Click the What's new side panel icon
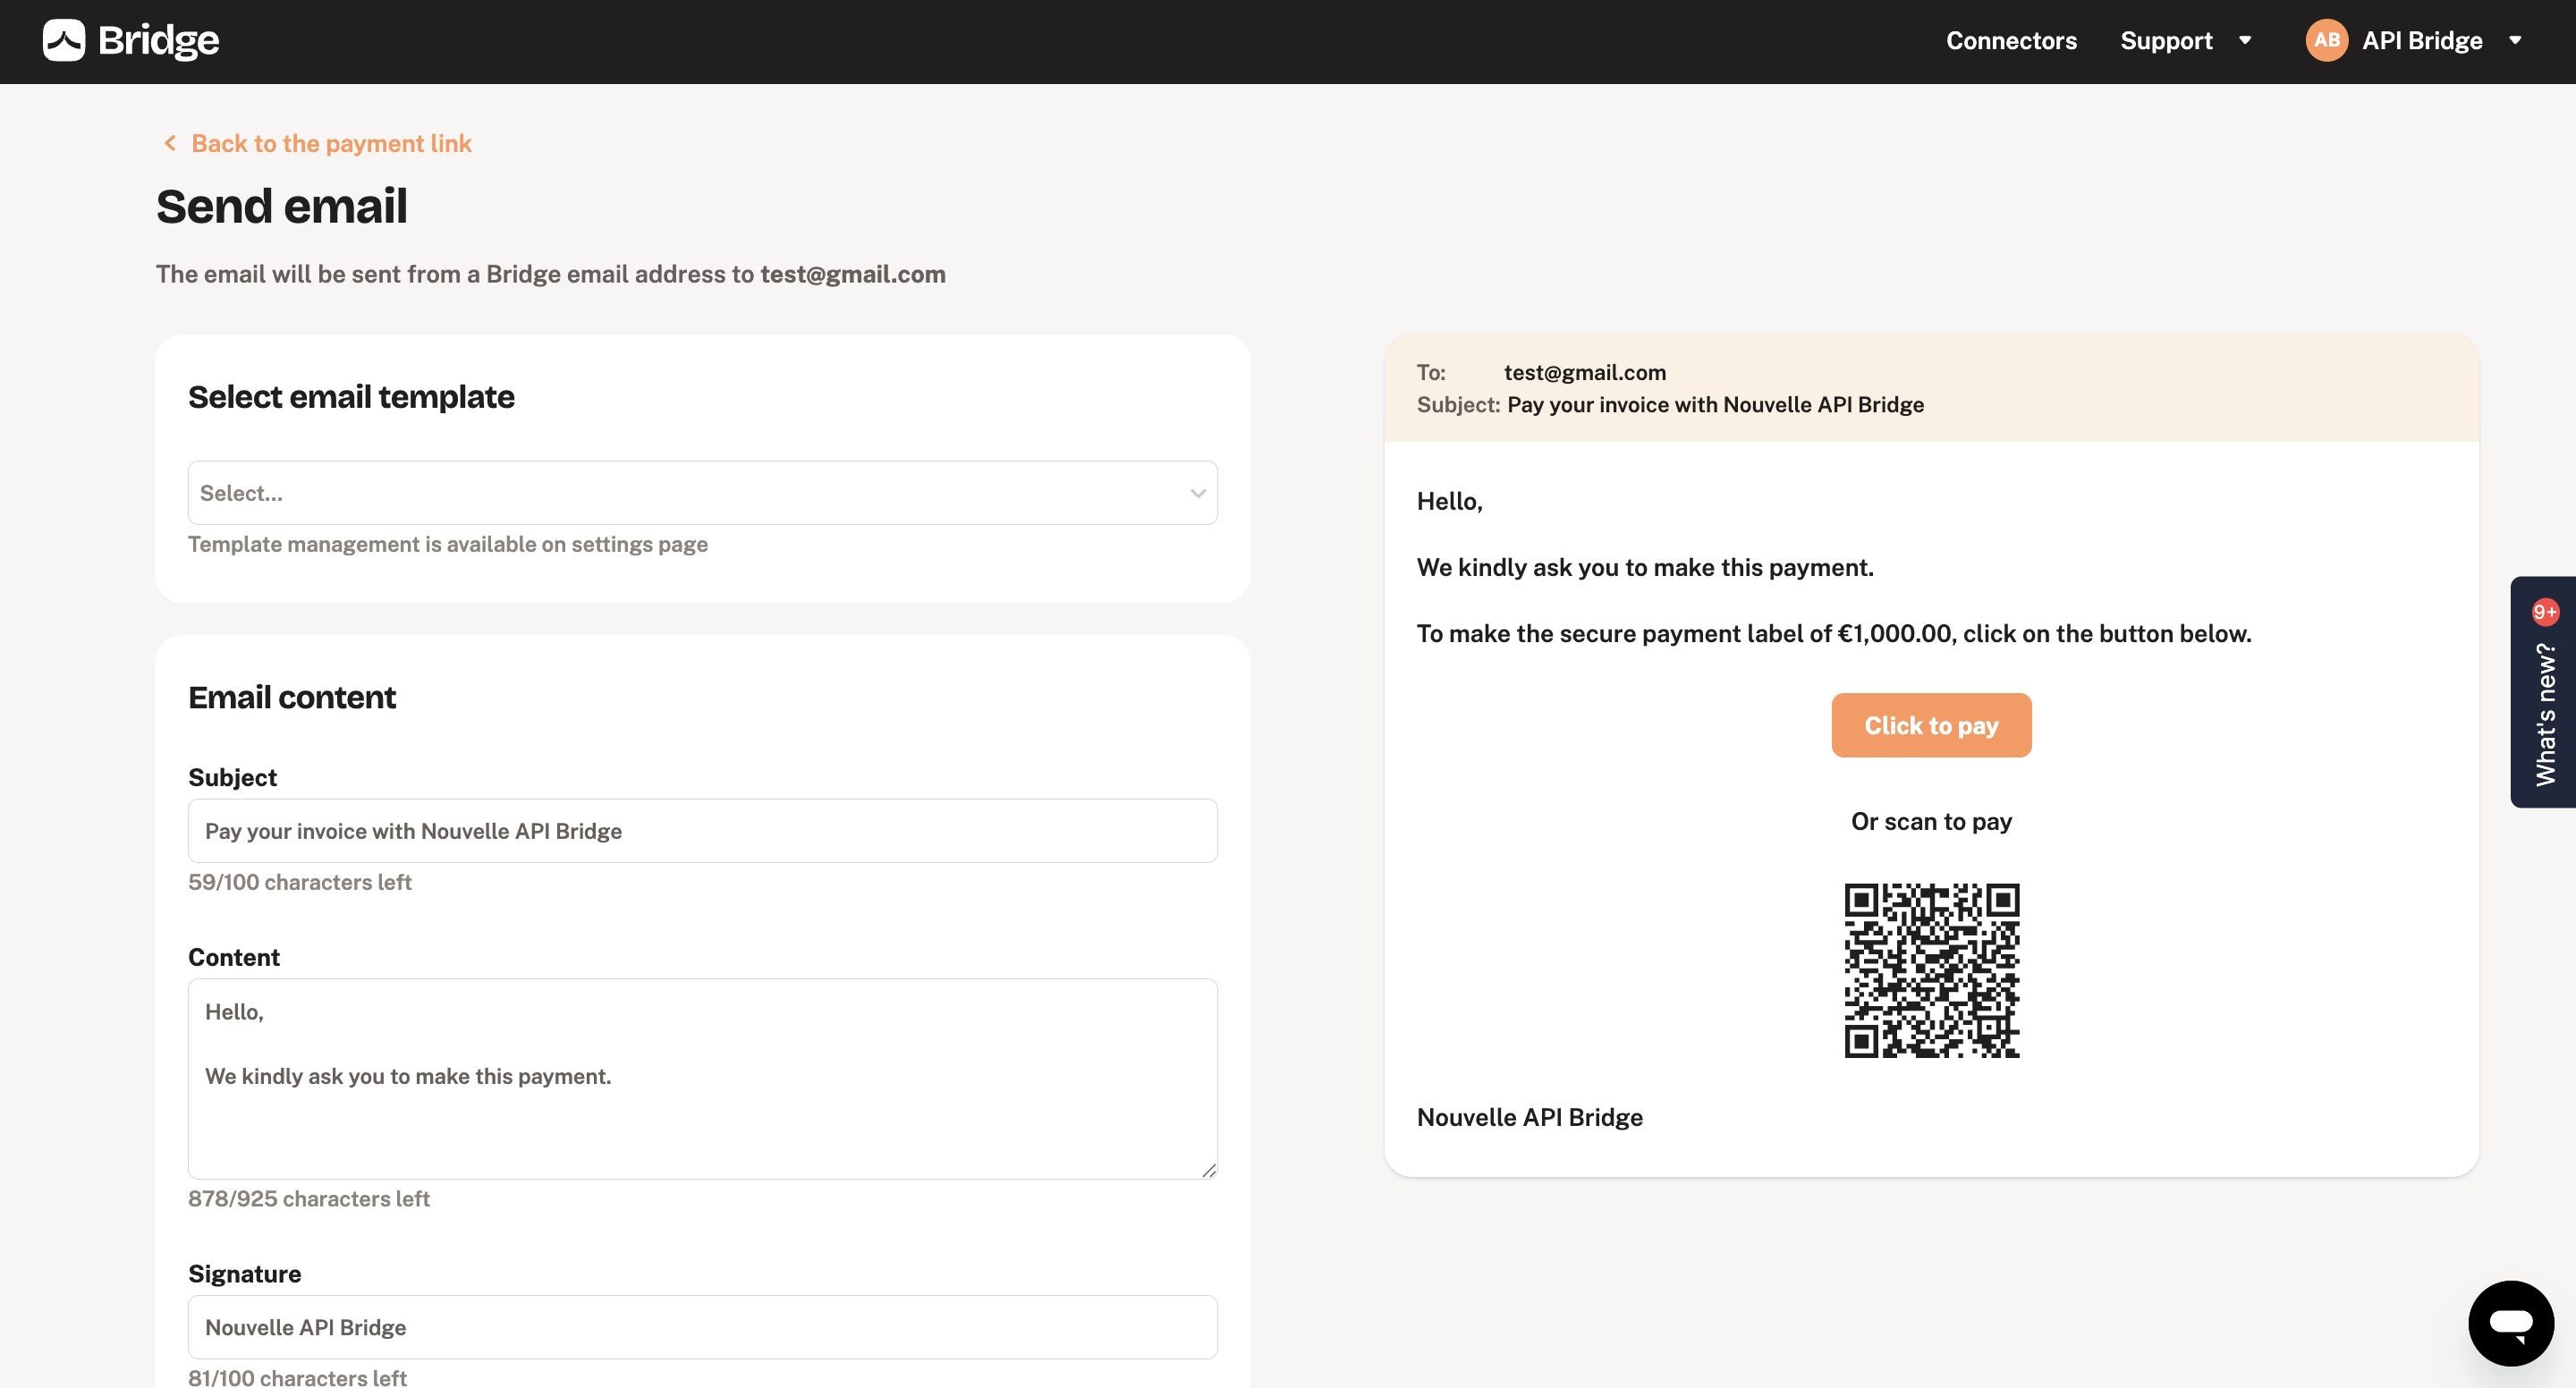2576x1388 pixels. [2546, 692]
